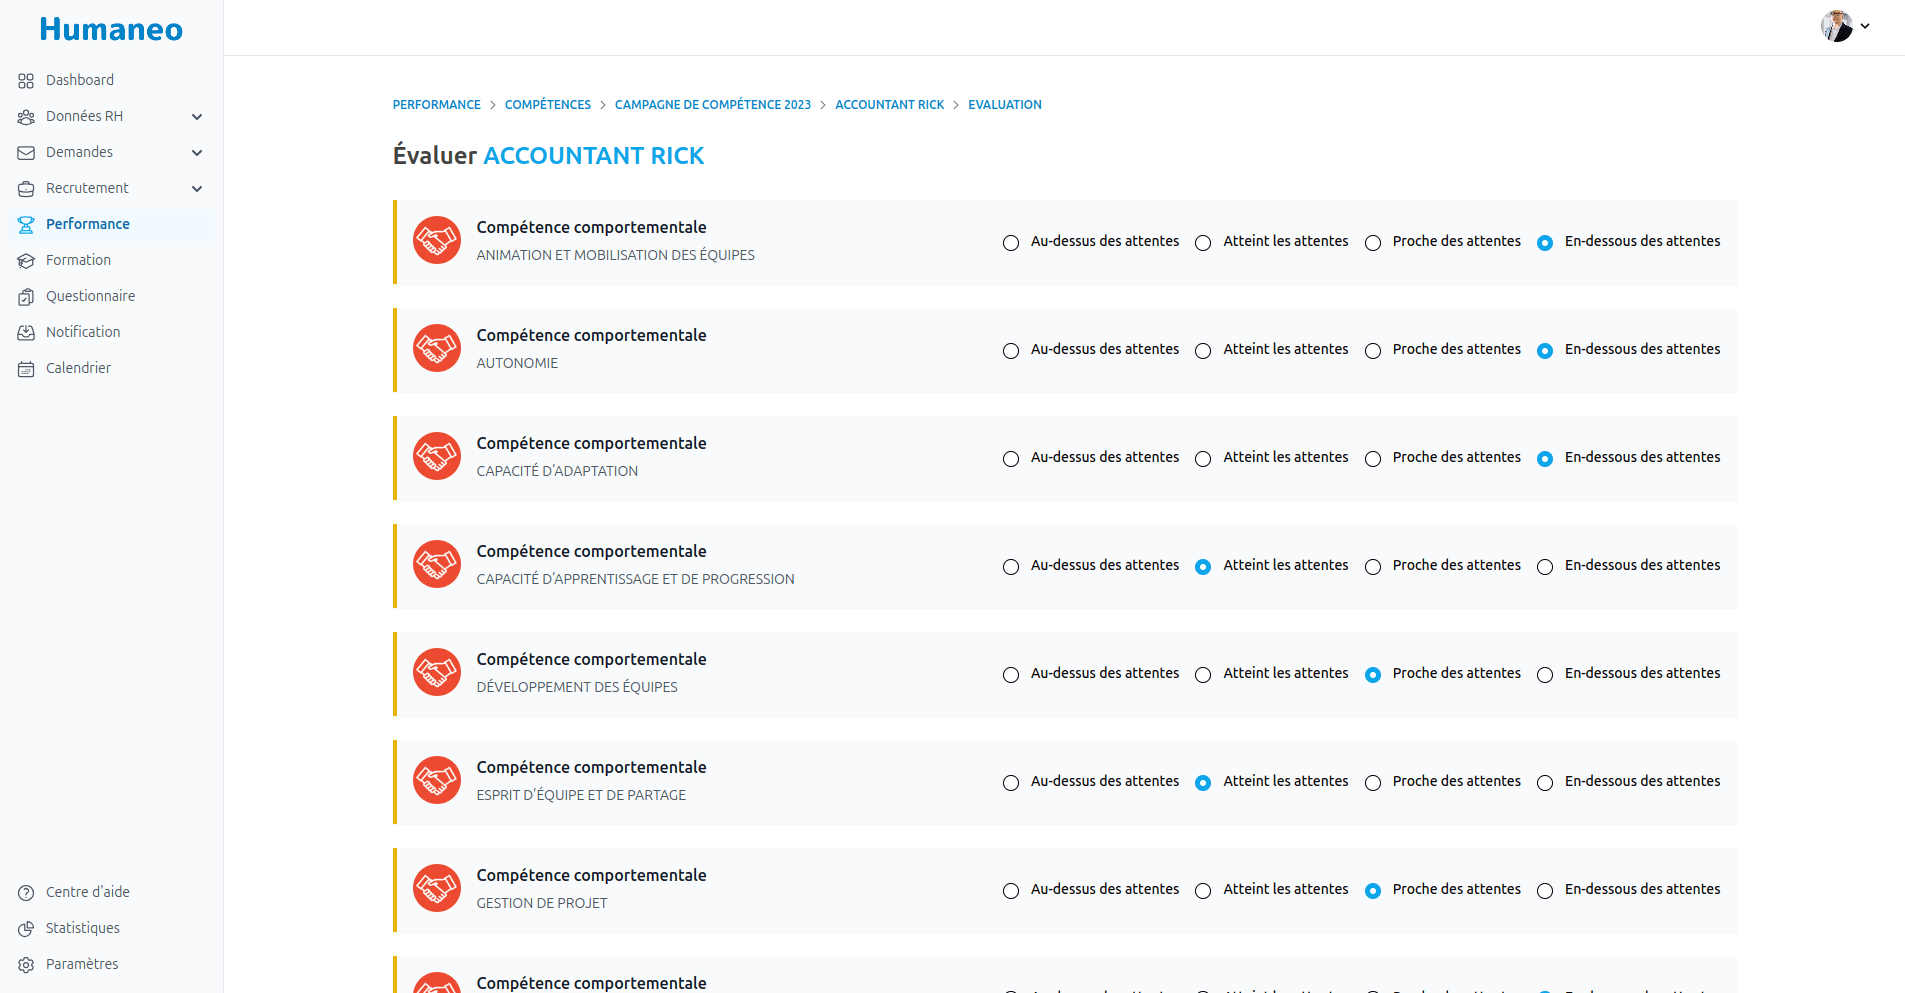The image size is (1905, 993).
Task: Open the Performance sidebar menu item
Action: coord(88,224)
